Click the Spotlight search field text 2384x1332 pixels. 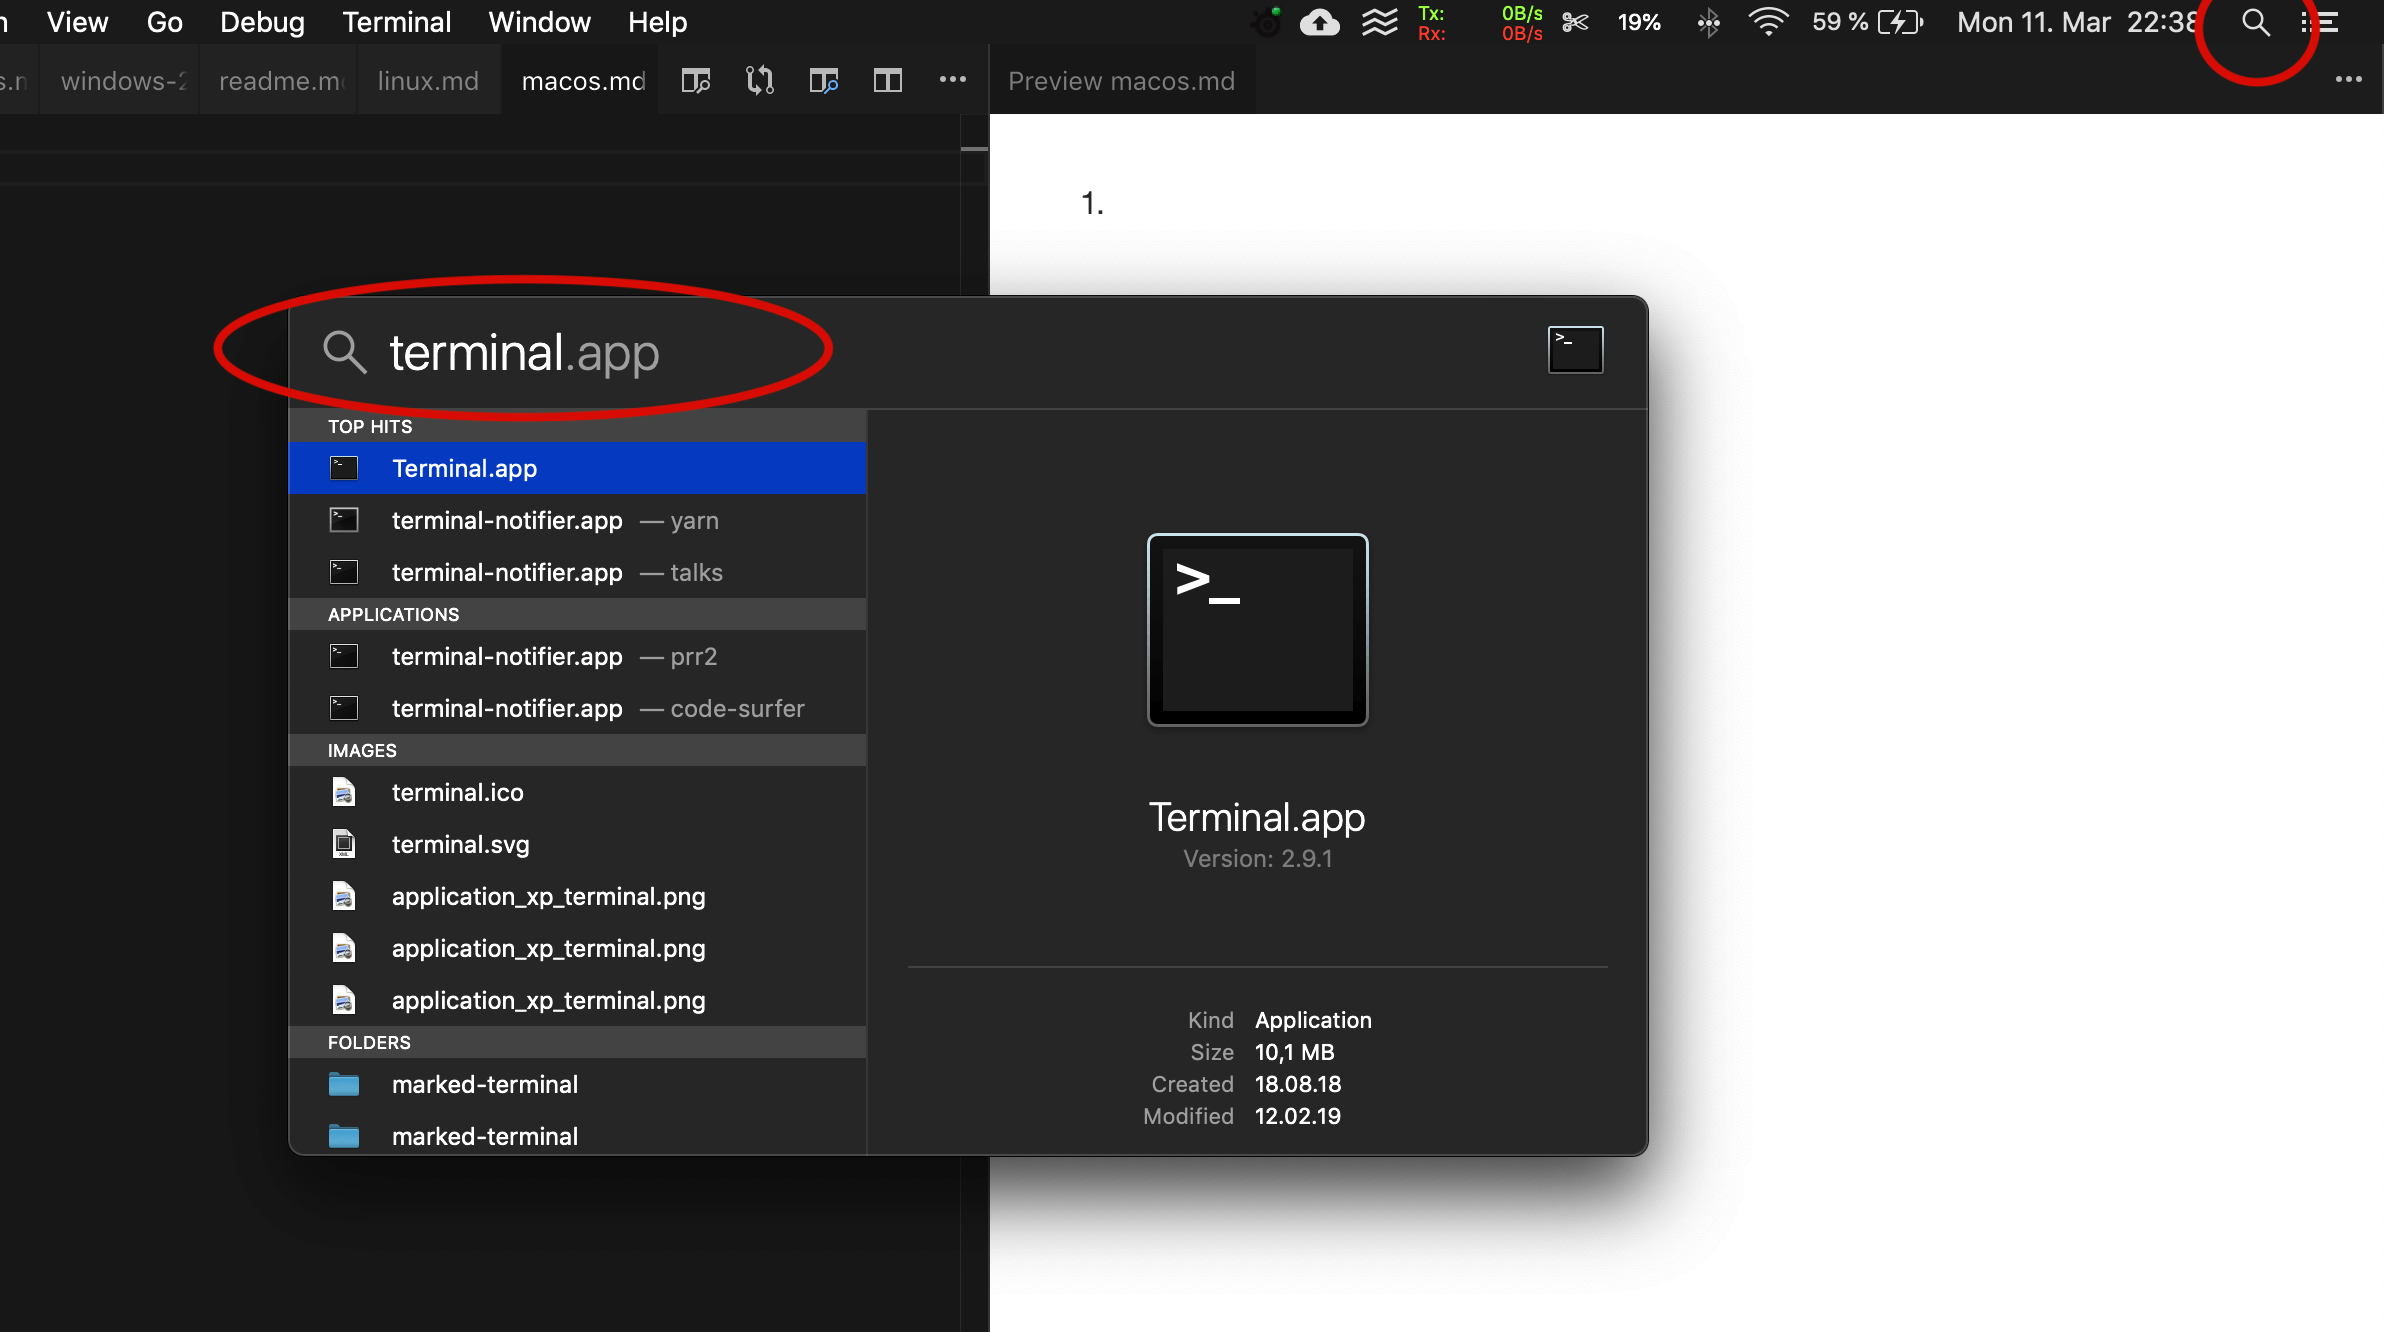coord(524,352)
